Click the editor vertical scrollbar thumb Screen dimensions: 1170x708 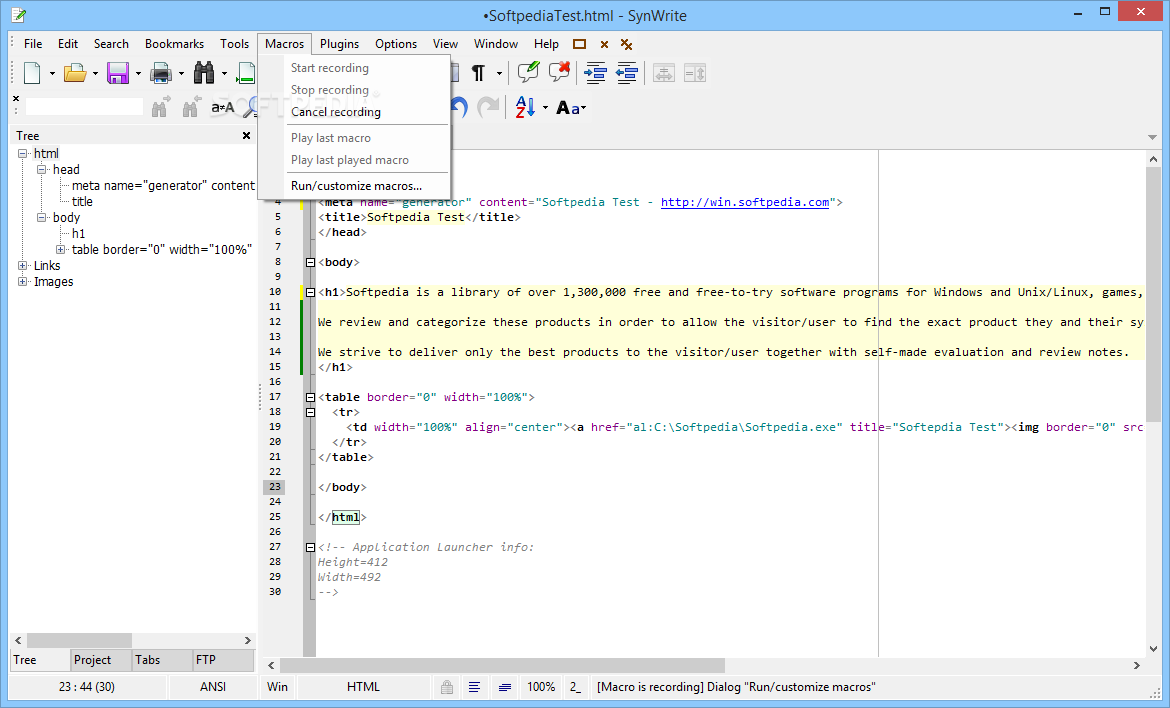(x=1153, y=295)
